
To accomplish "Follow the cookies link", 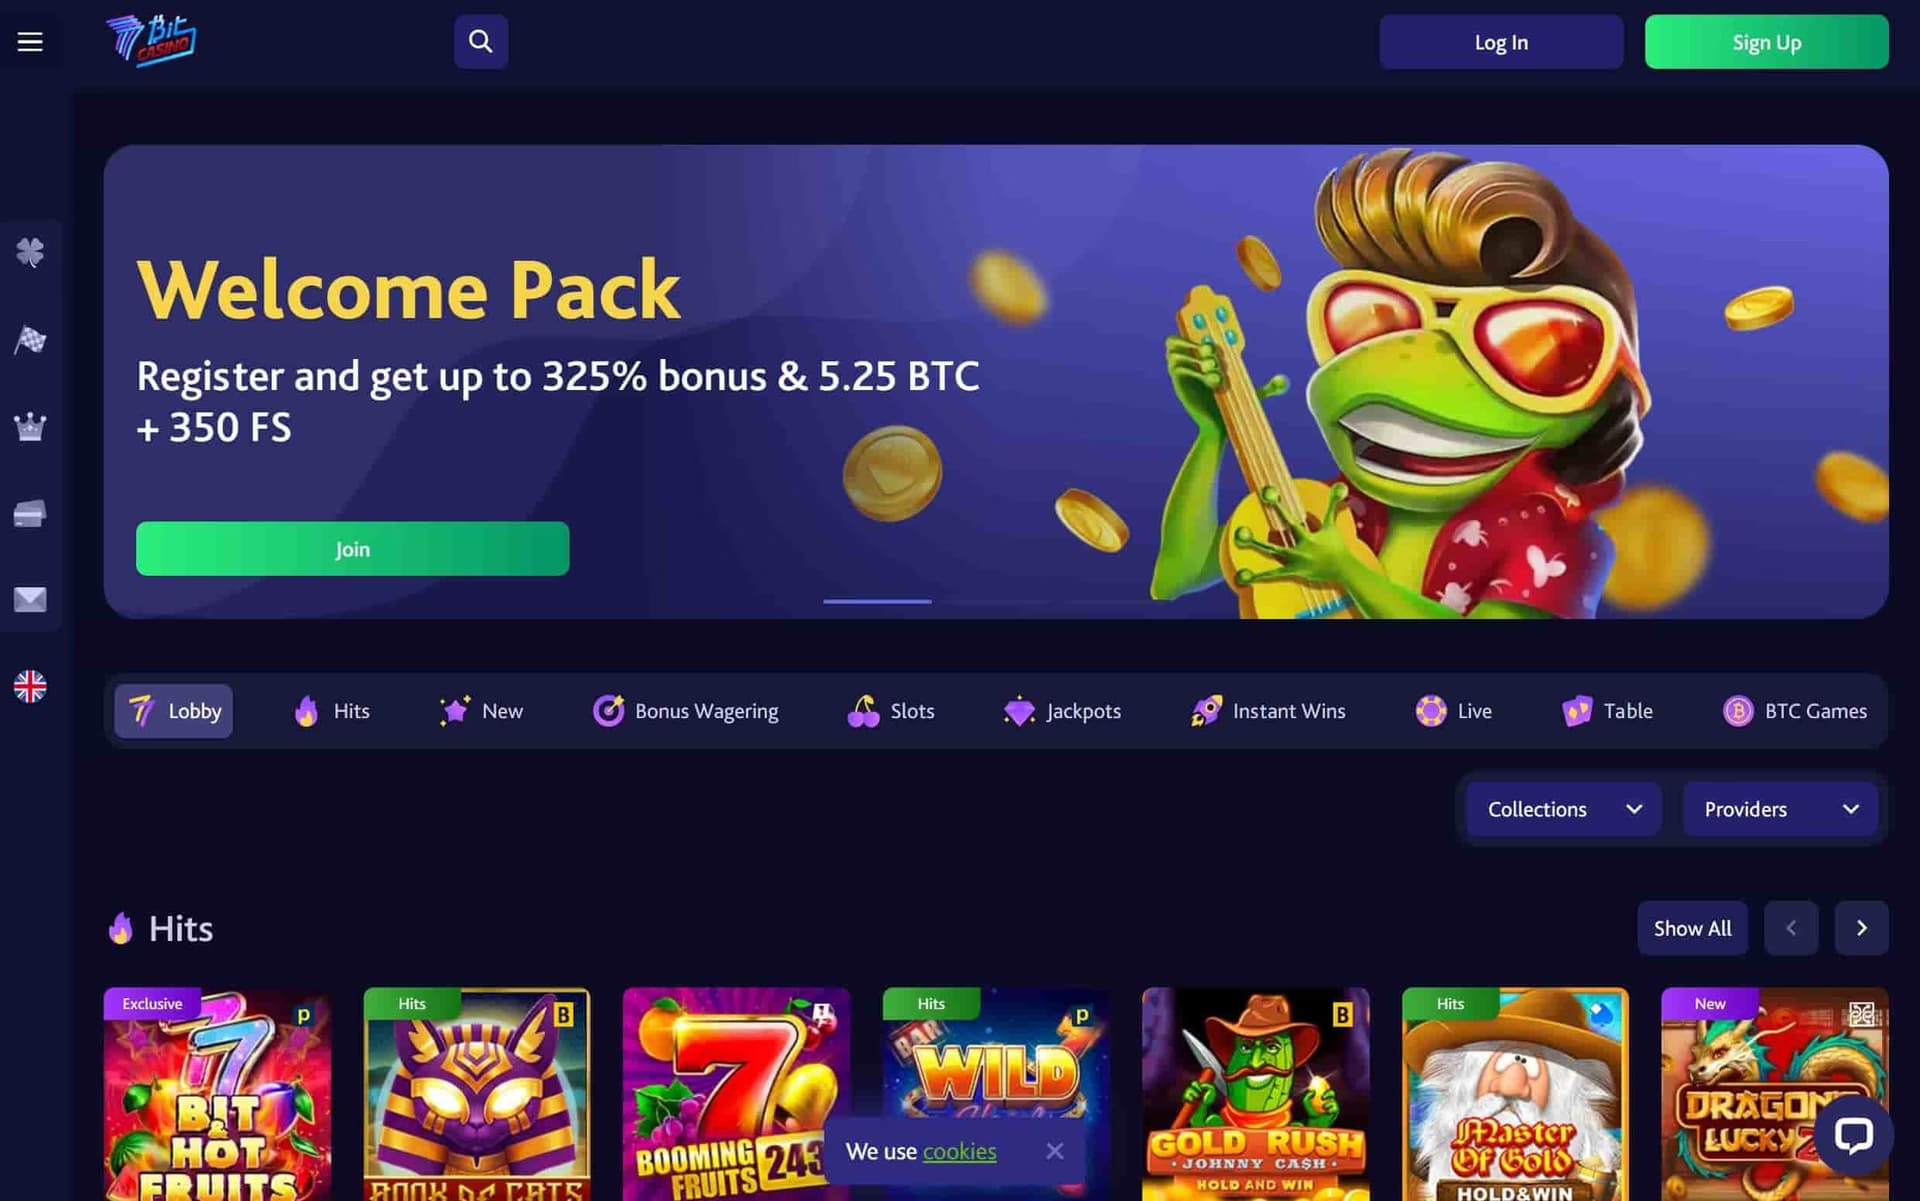I will click(x=959, y=1152).
